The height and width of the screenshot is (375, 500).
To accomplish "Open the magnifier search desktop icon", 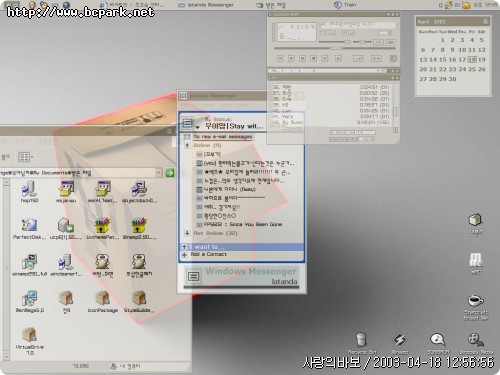I will tap(437, 340).
